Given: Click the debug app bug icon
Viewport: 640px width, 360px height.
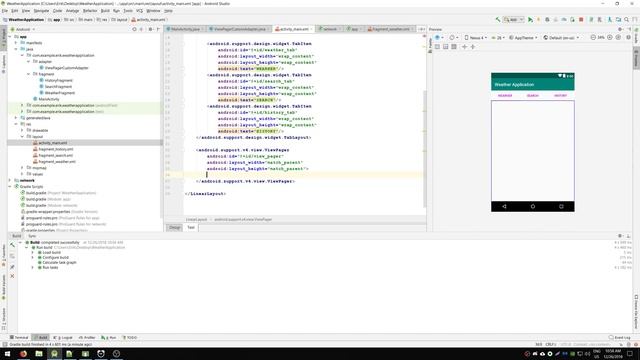Looking at the screenshot, I should 547,20.
